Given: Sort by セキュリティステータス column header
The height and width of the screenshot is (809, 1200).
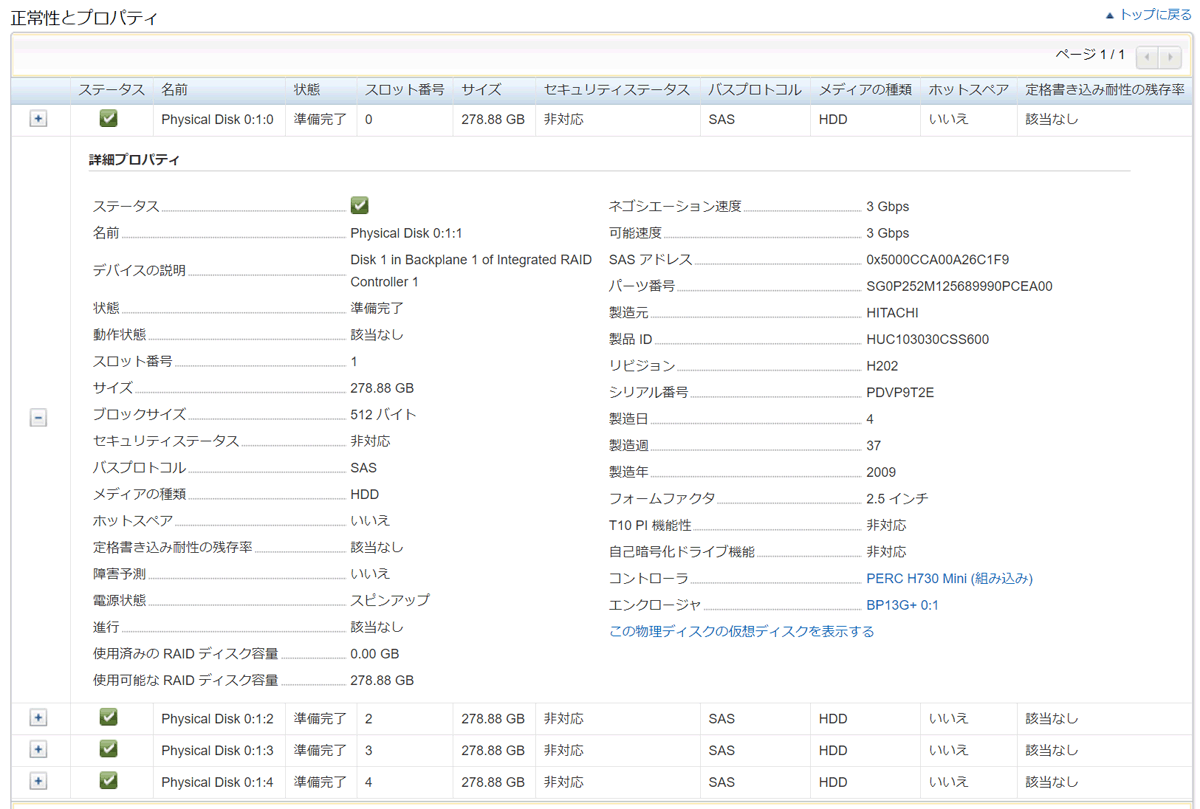Looking at the screenshot, I should (x=617, y=90).
